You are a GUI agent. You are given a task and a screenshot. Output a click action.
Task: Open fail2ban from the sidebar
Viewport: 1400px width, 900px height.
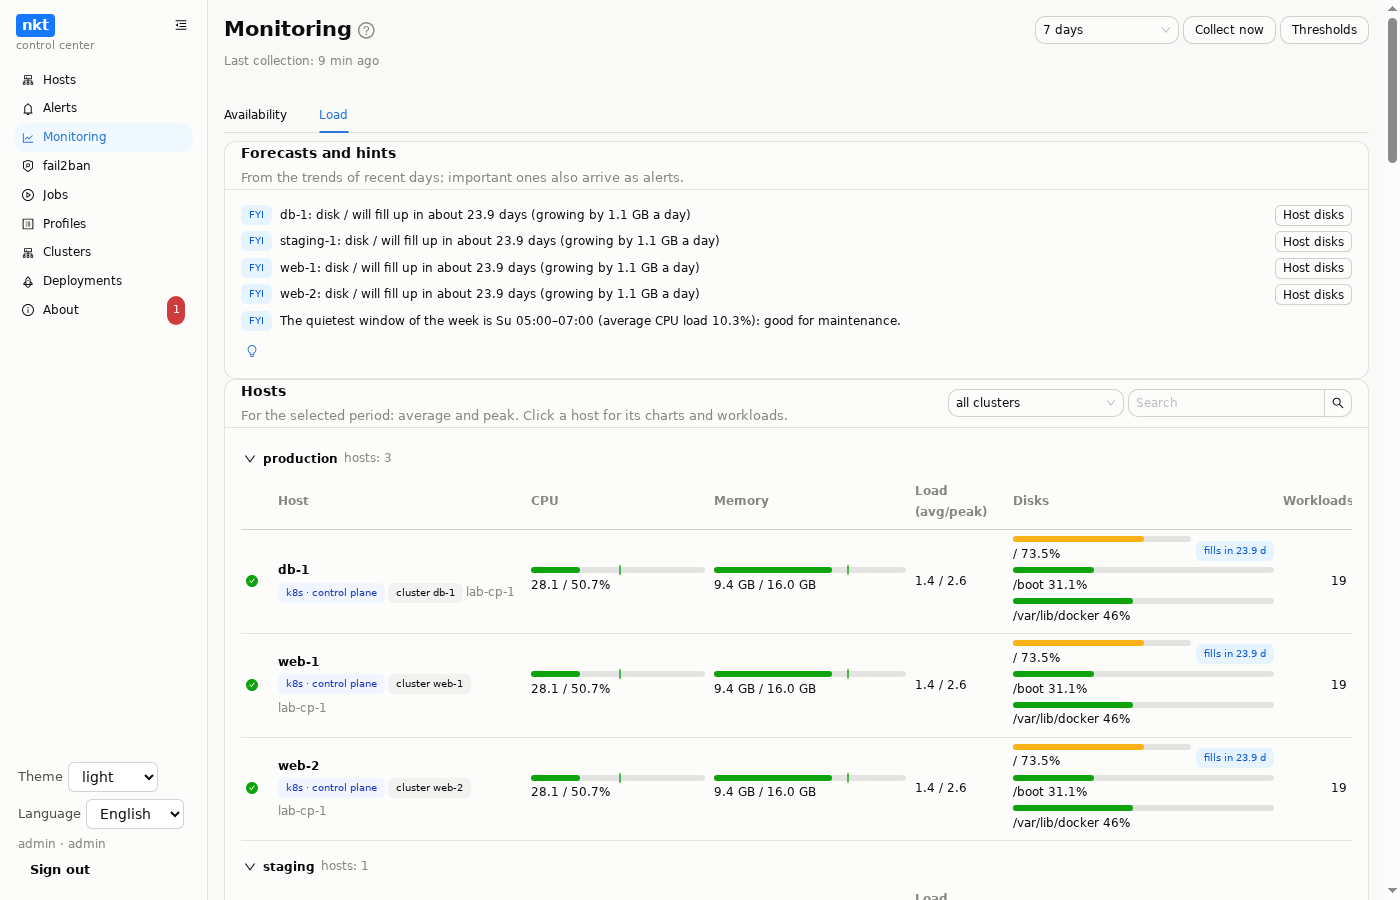(104, 166)
